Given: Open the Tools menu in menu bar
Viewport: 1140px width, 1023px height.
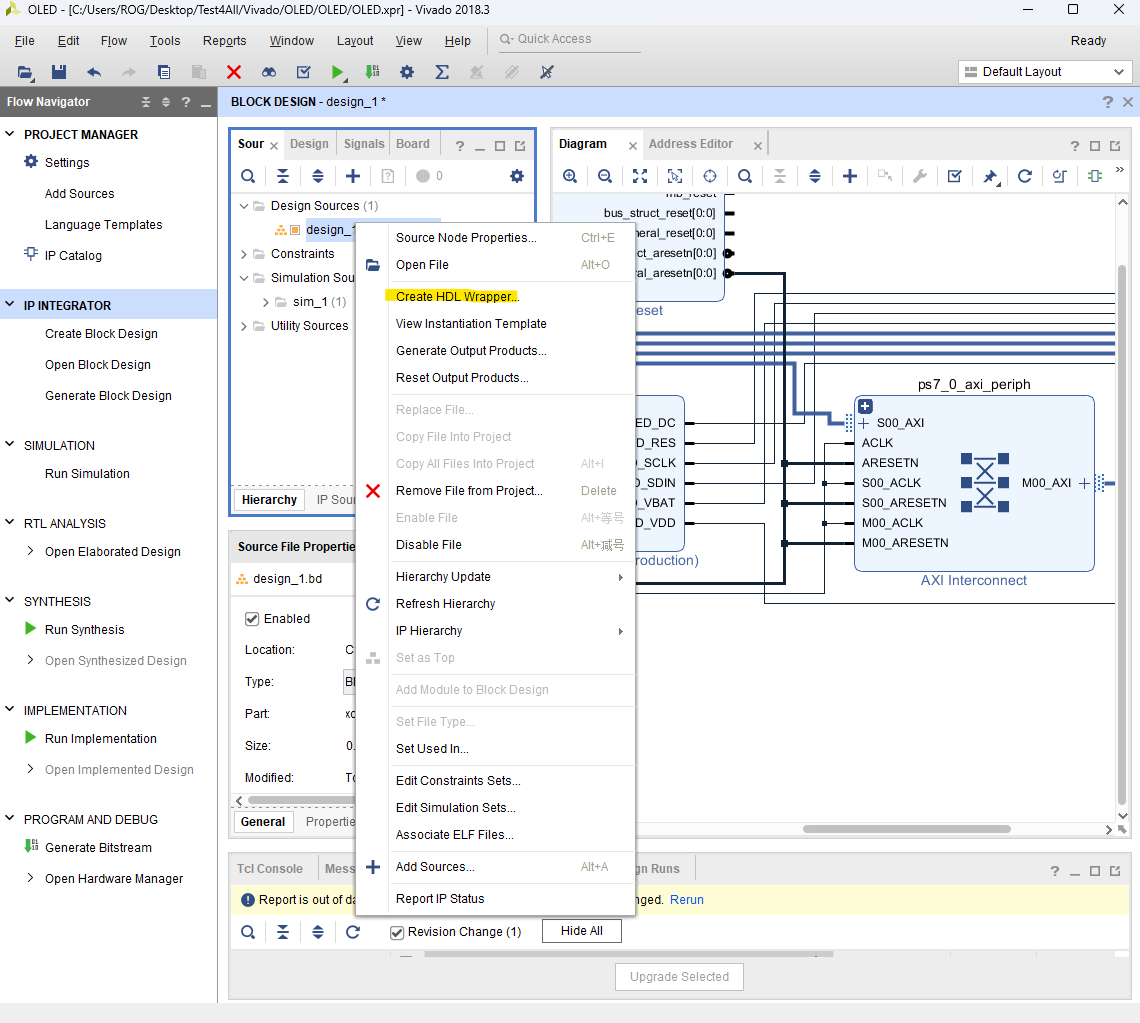Looking at the screenshot, I should tap(165, 41).
